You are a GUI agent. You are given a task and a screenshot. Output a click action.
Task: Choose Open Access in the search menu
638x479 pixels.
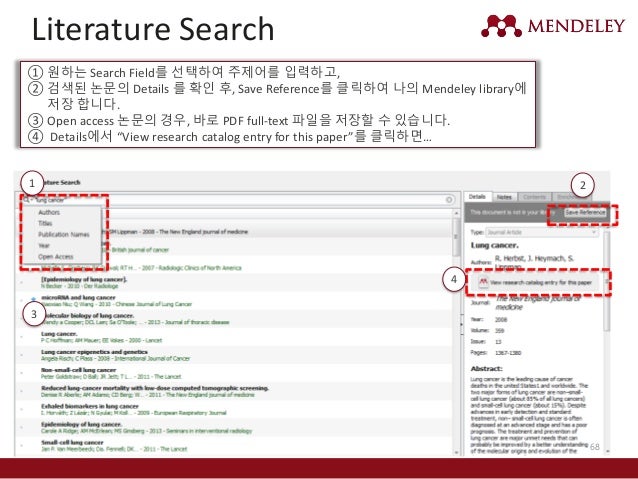pyautogui.click(x=56, y=257)
